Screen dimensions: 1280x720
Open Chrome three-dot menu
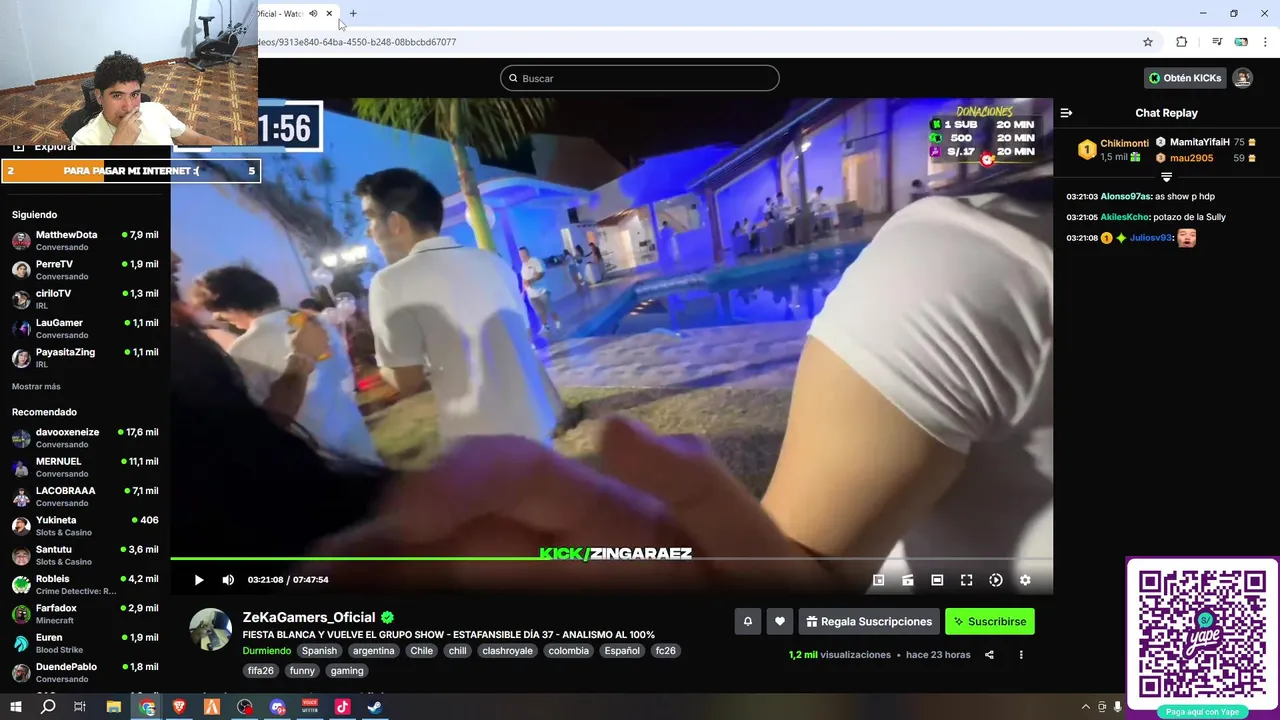[1265, 42]
